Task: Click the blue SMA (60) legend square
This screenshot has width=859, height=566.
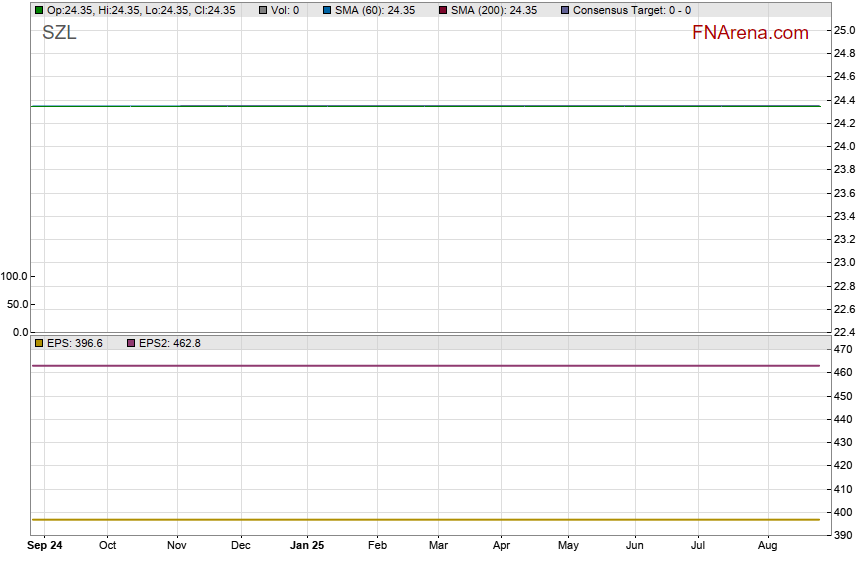Action: click(327, 10)
